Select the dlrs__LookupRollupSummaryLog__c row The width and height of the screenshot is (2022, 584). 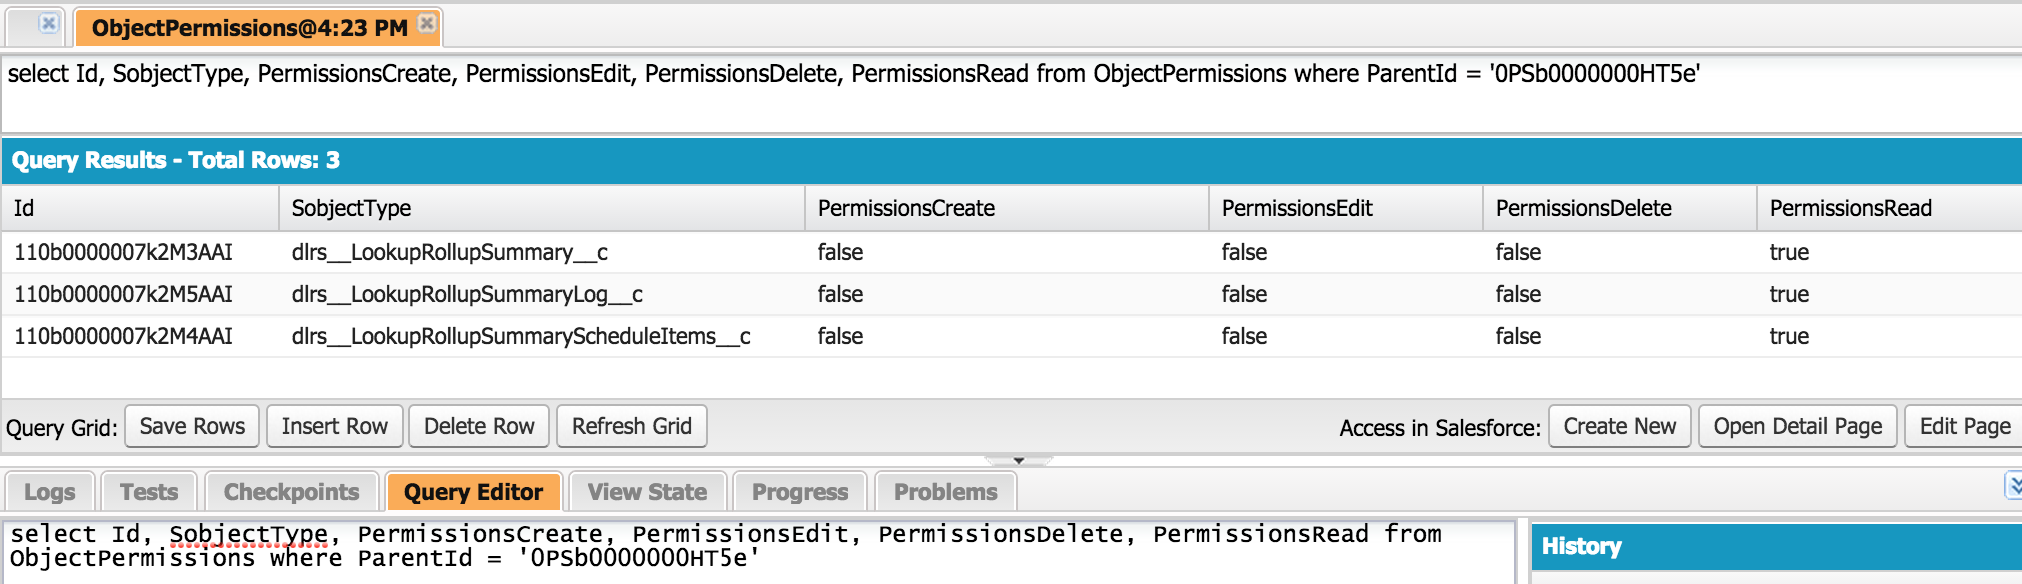pyautogui.click(x=467, y=295)
